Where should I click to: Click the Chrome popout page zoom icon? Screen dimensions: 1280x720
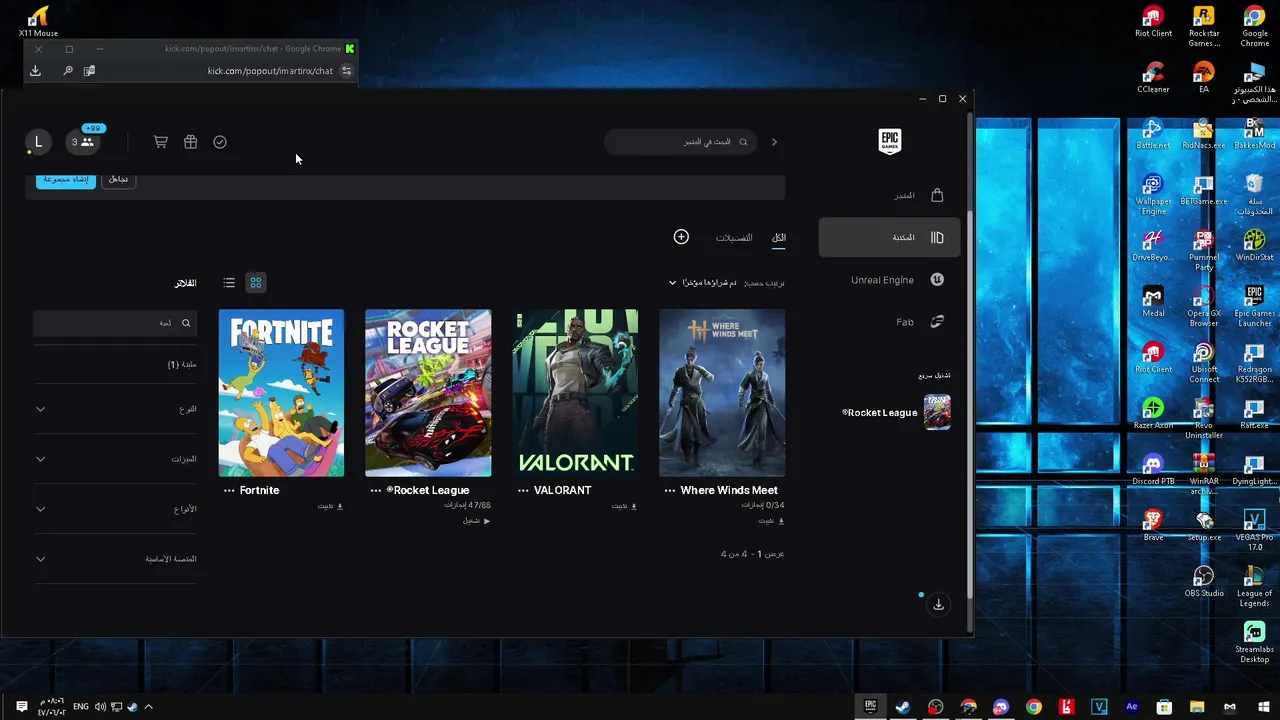point(67,71)
